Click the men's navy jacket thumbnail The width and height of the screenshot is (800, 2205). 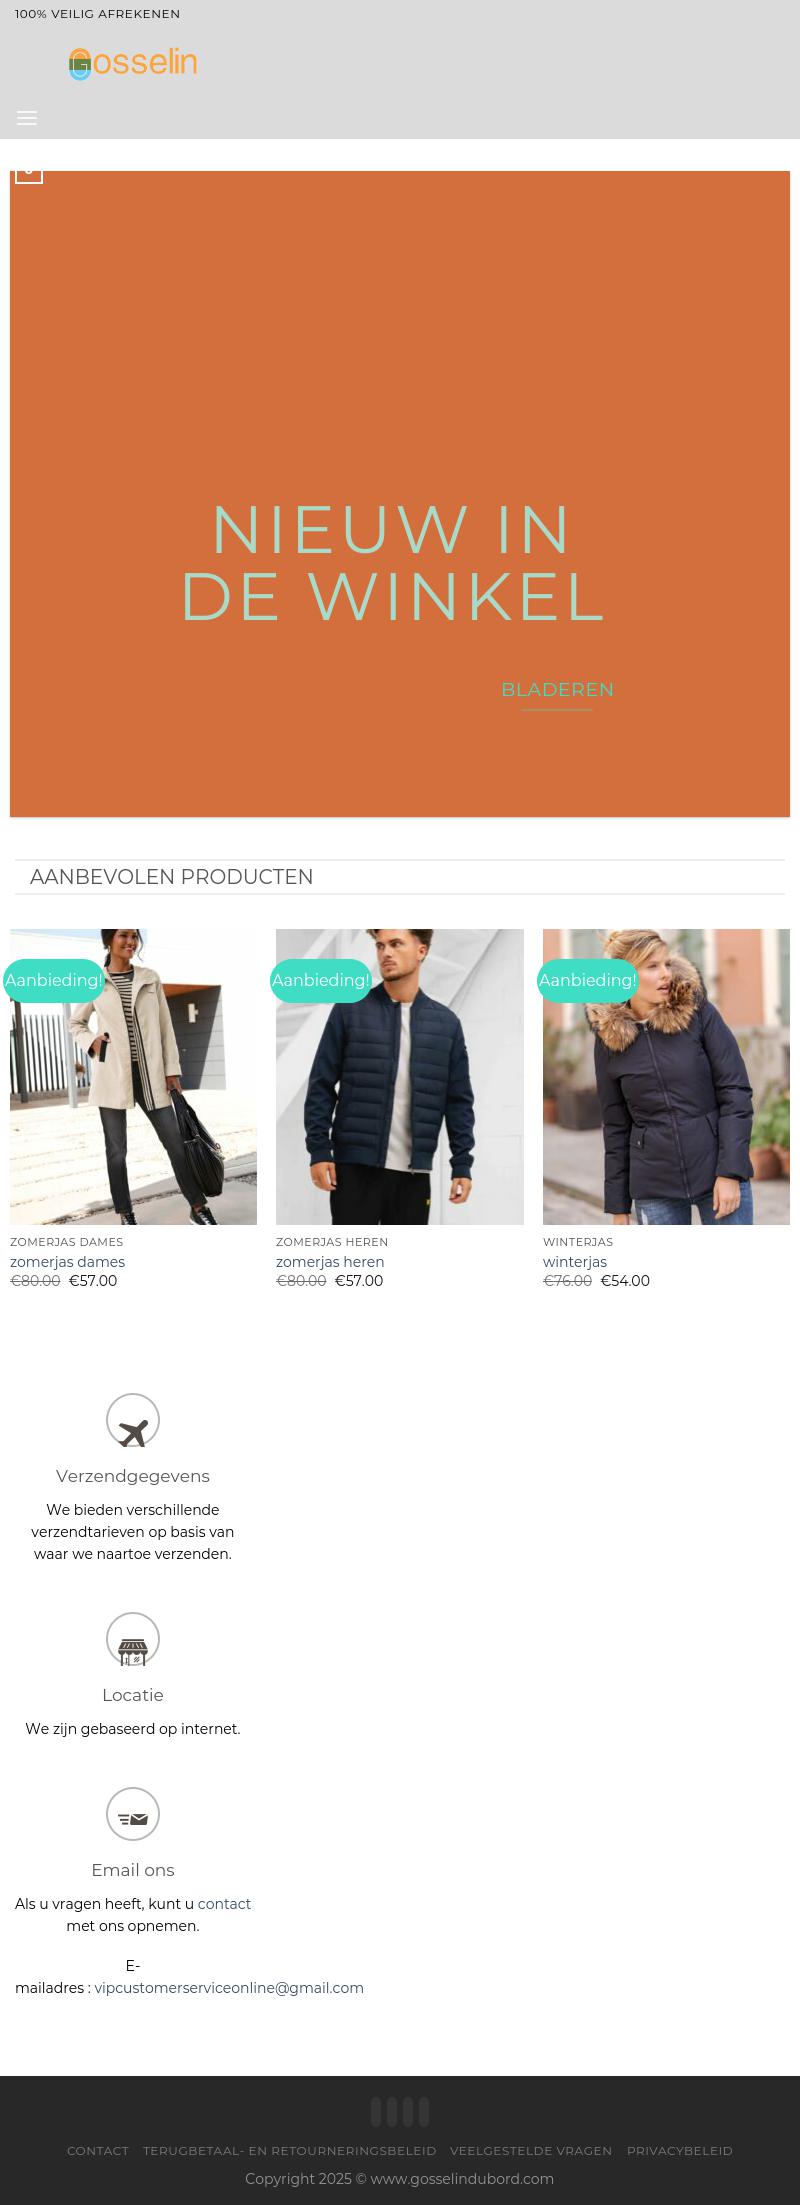400,1077
